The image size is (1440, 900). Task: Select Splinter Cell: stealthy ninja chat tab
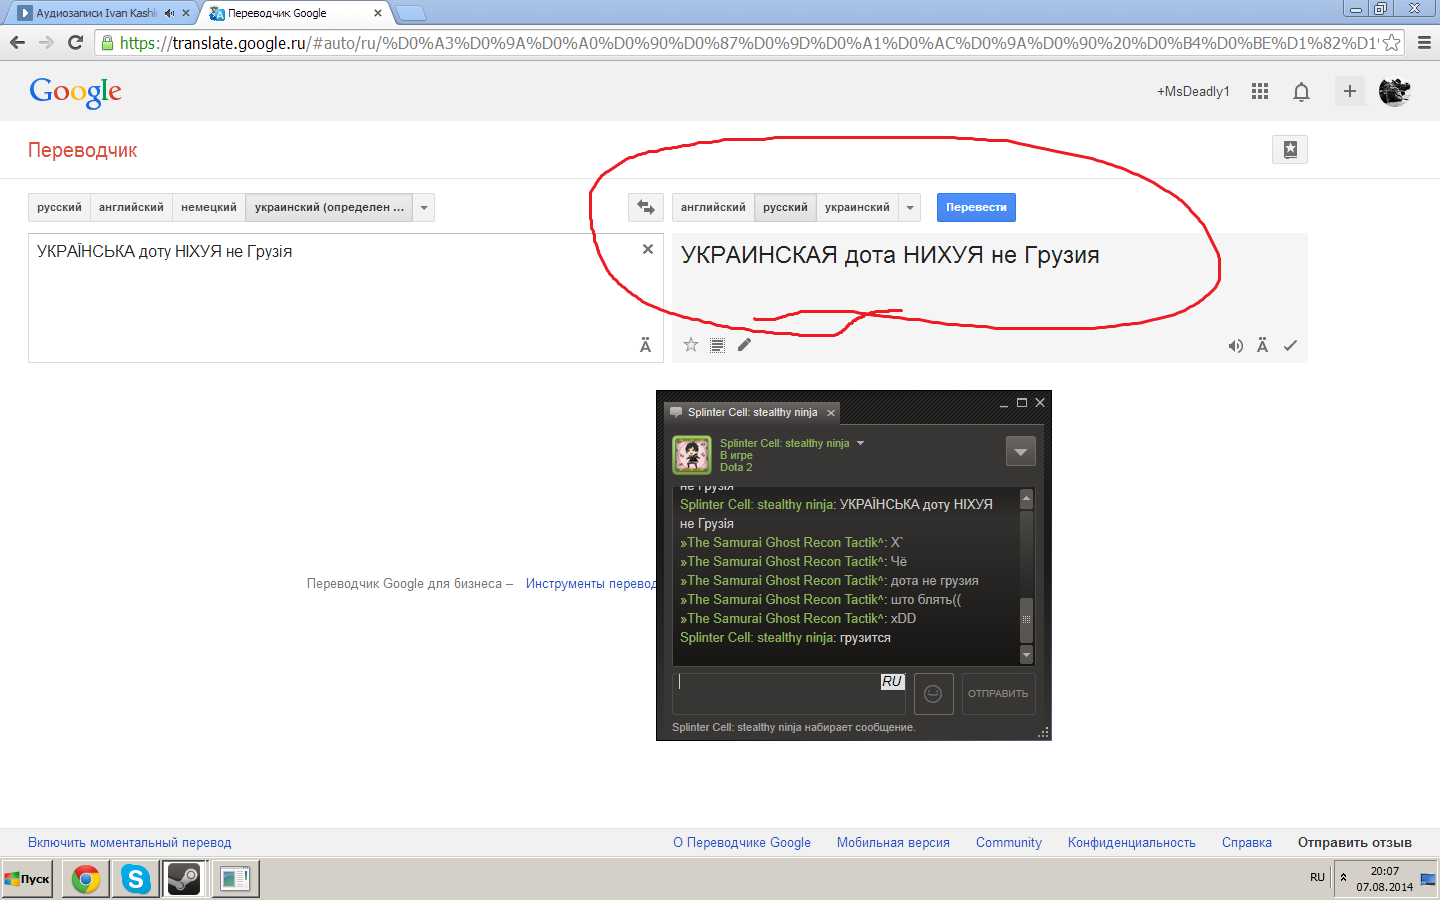click(x=752, y=412)
